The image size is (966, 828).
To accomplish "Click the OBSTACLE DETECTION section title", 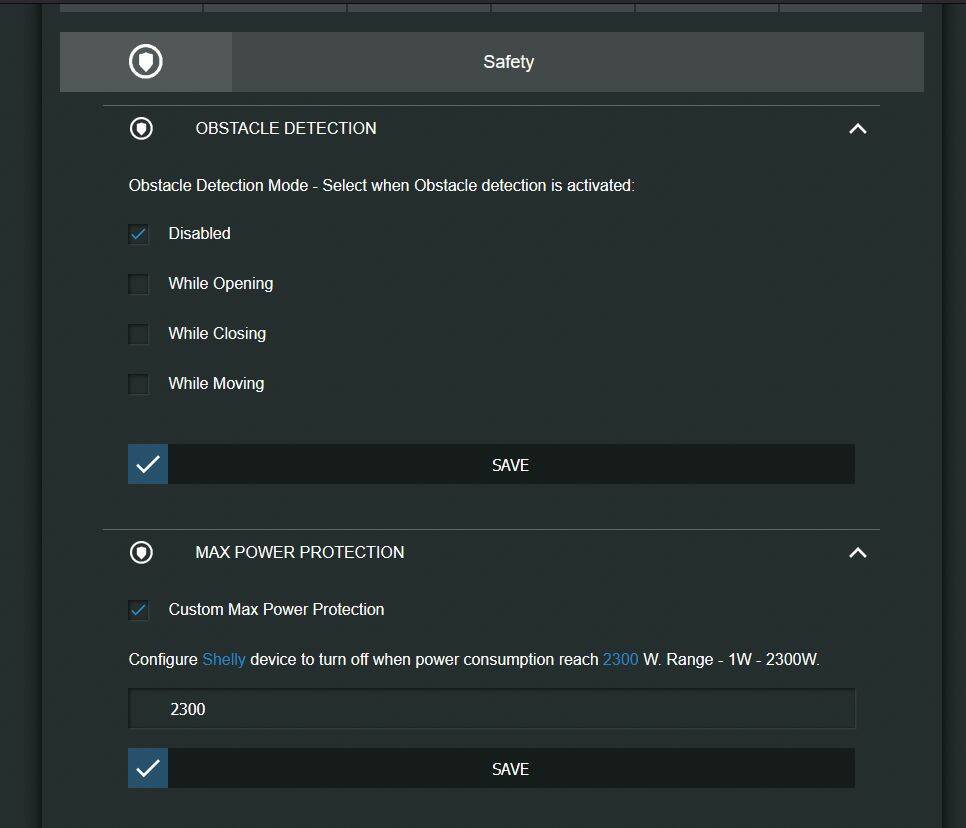I will pos(286,128).
